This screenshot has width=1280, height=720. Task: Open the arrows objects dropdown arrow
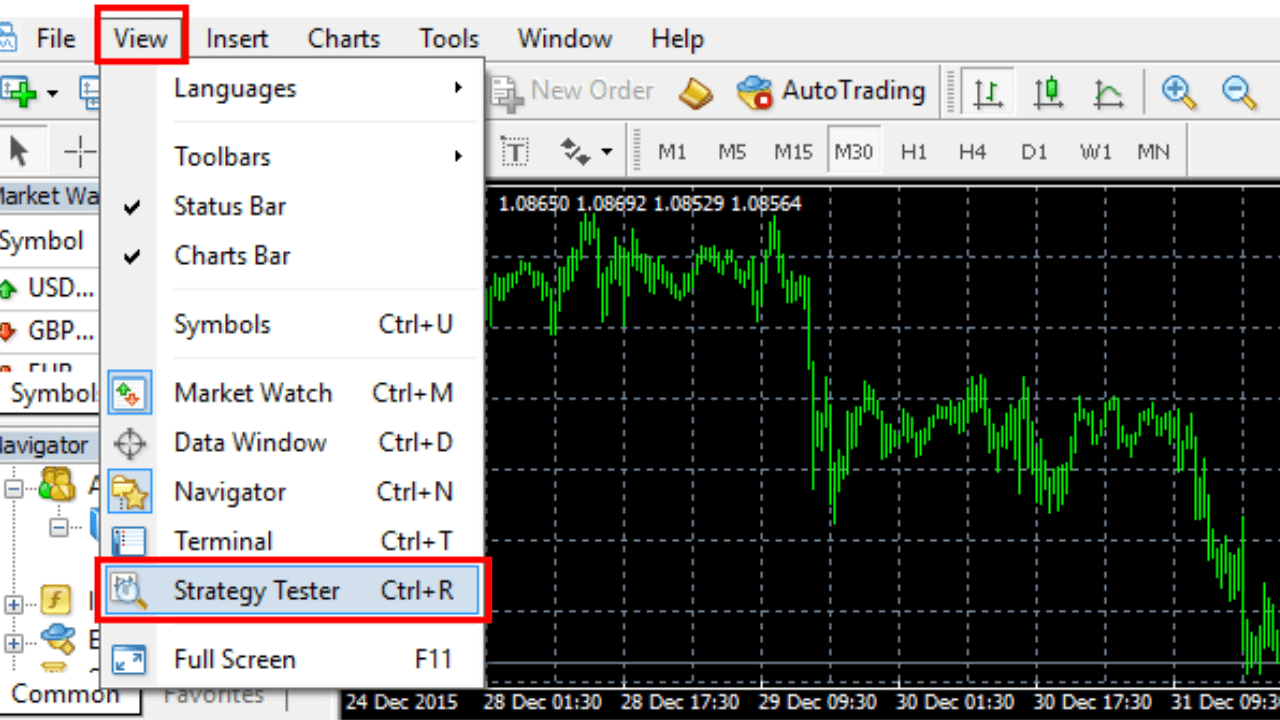pyautogui.click(x=607, y=152)
